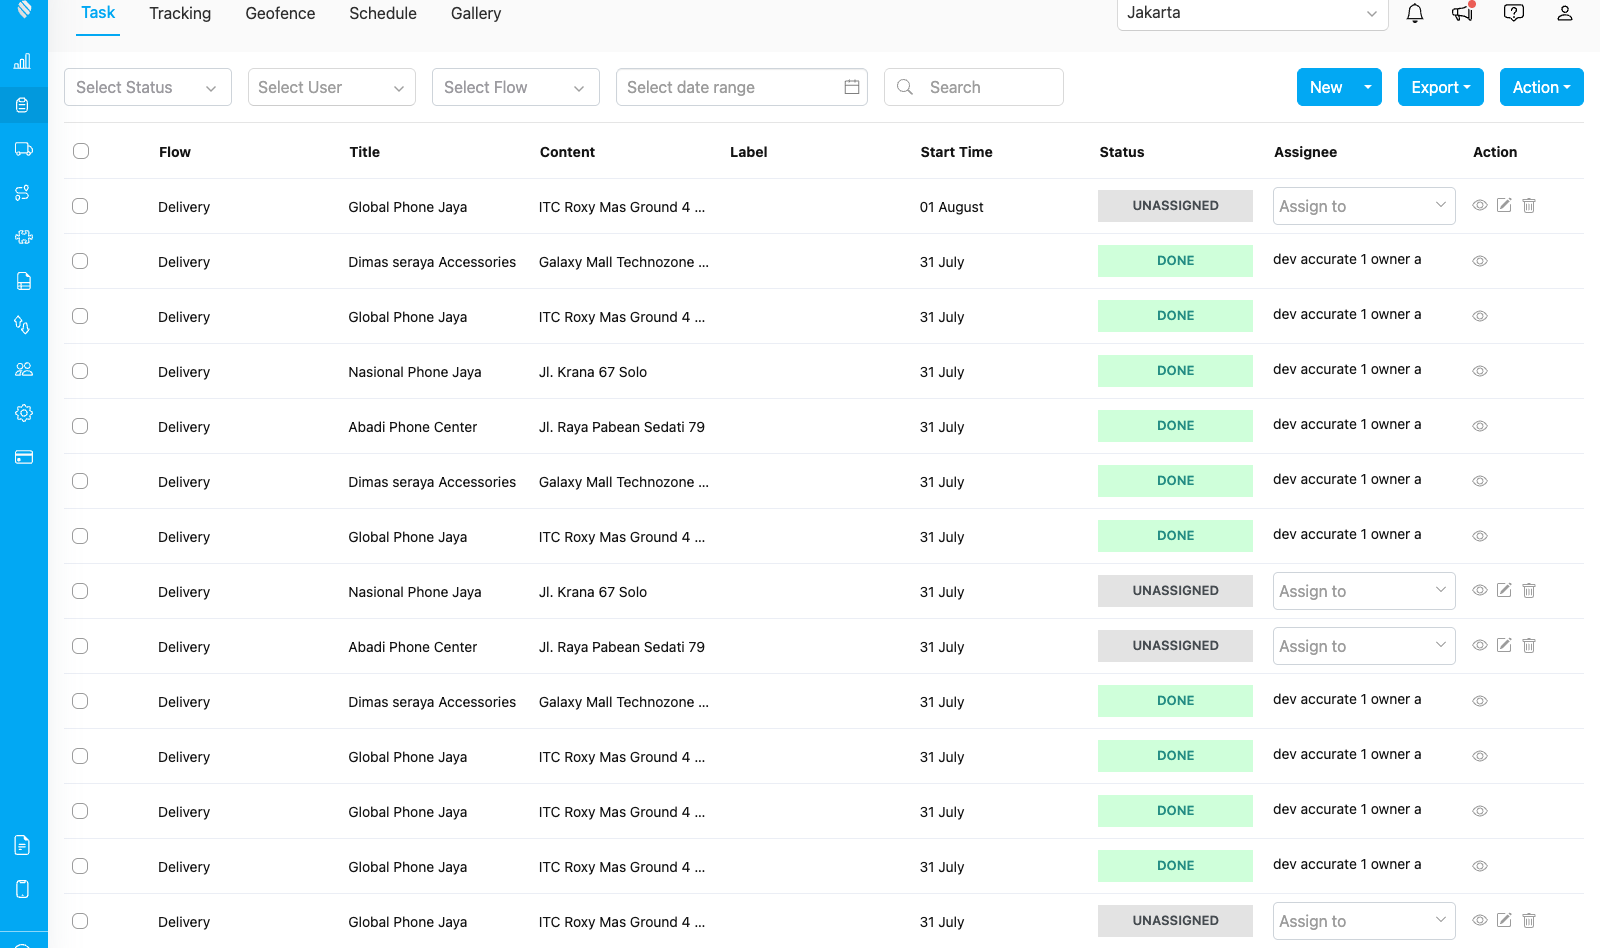Check the unassigned Abadi Phone Center row checkbox

pos(80,646)
